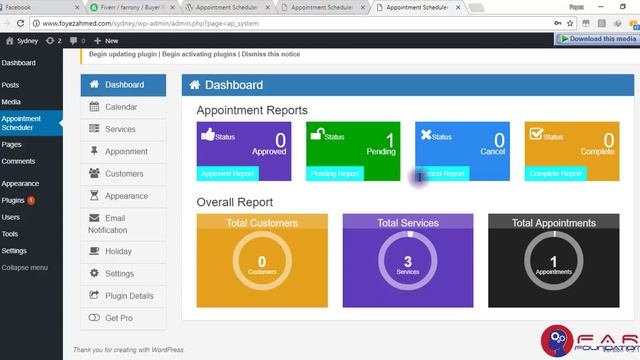Click Total Appointments circle gauge

[553, 261]
